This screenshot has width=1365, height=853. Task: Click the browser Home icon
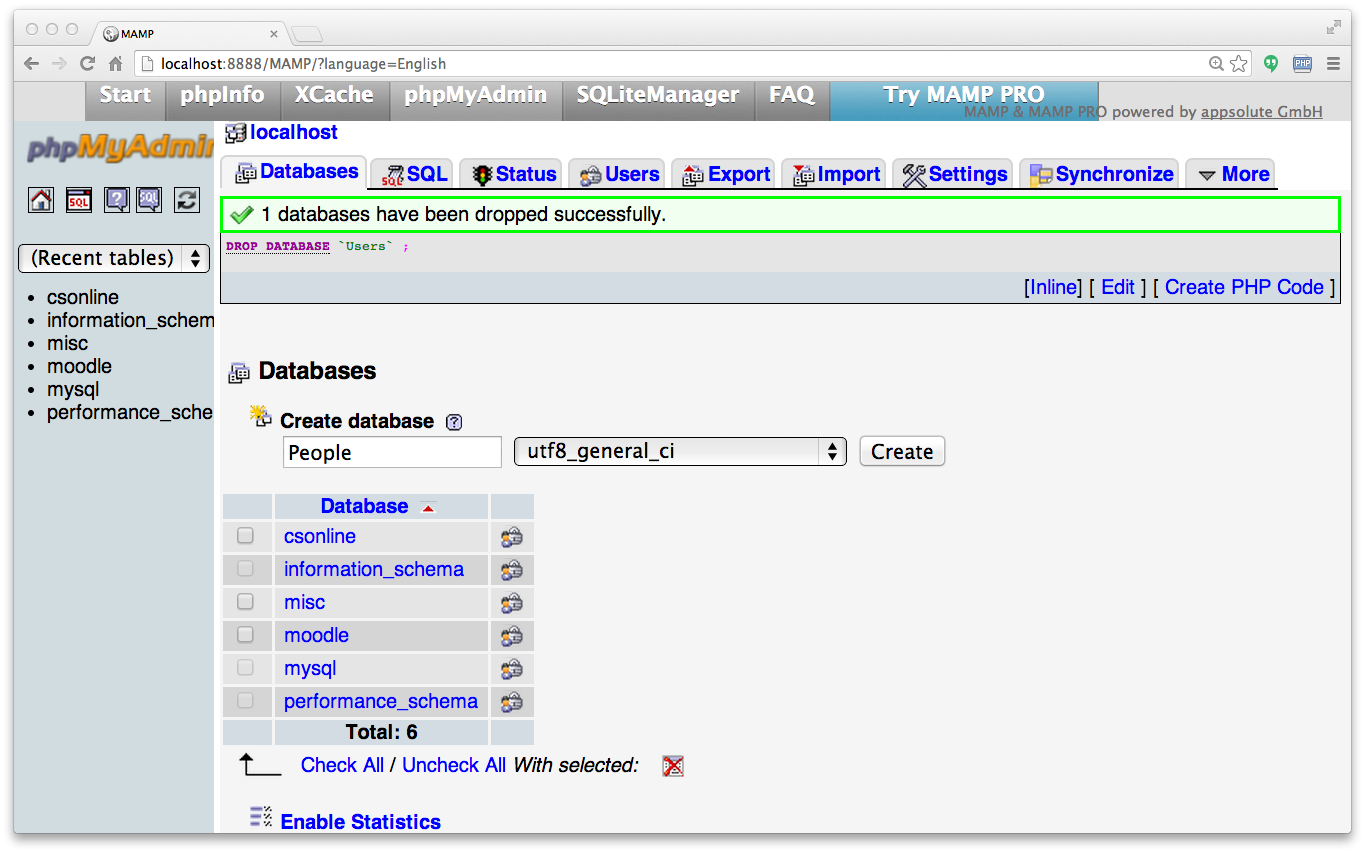(x=116, y=64)
